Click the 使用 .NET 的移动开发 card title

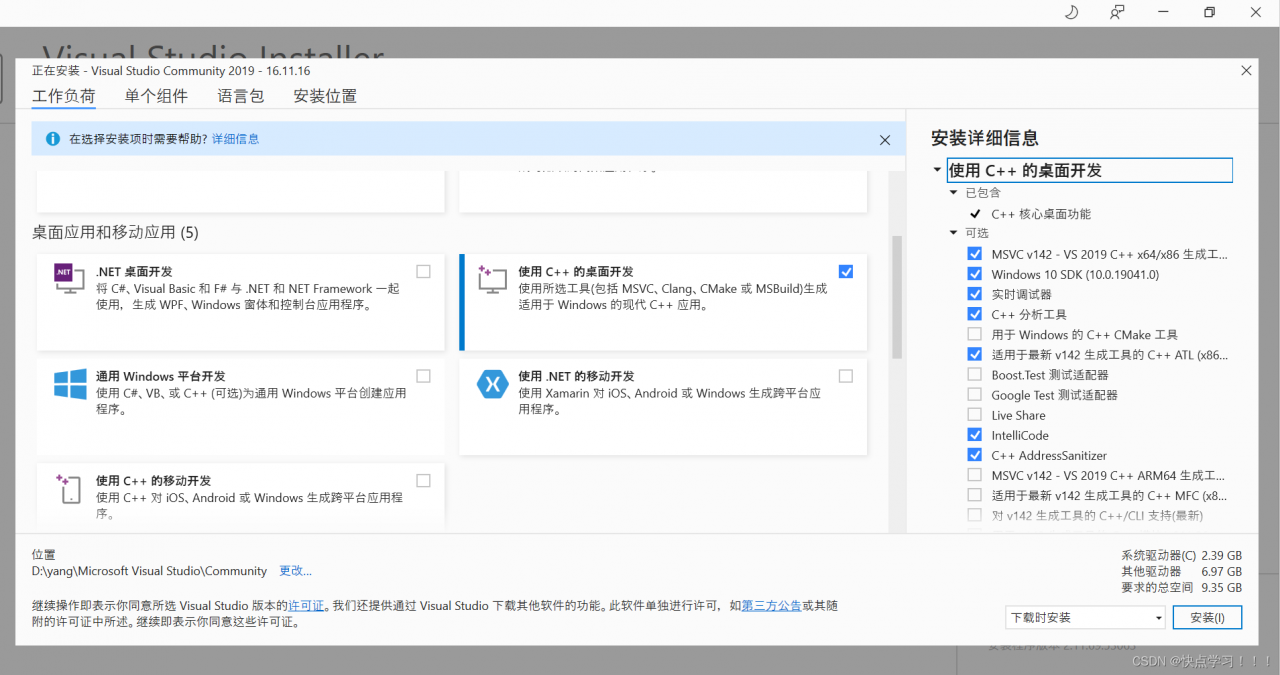tap(576, 377)
